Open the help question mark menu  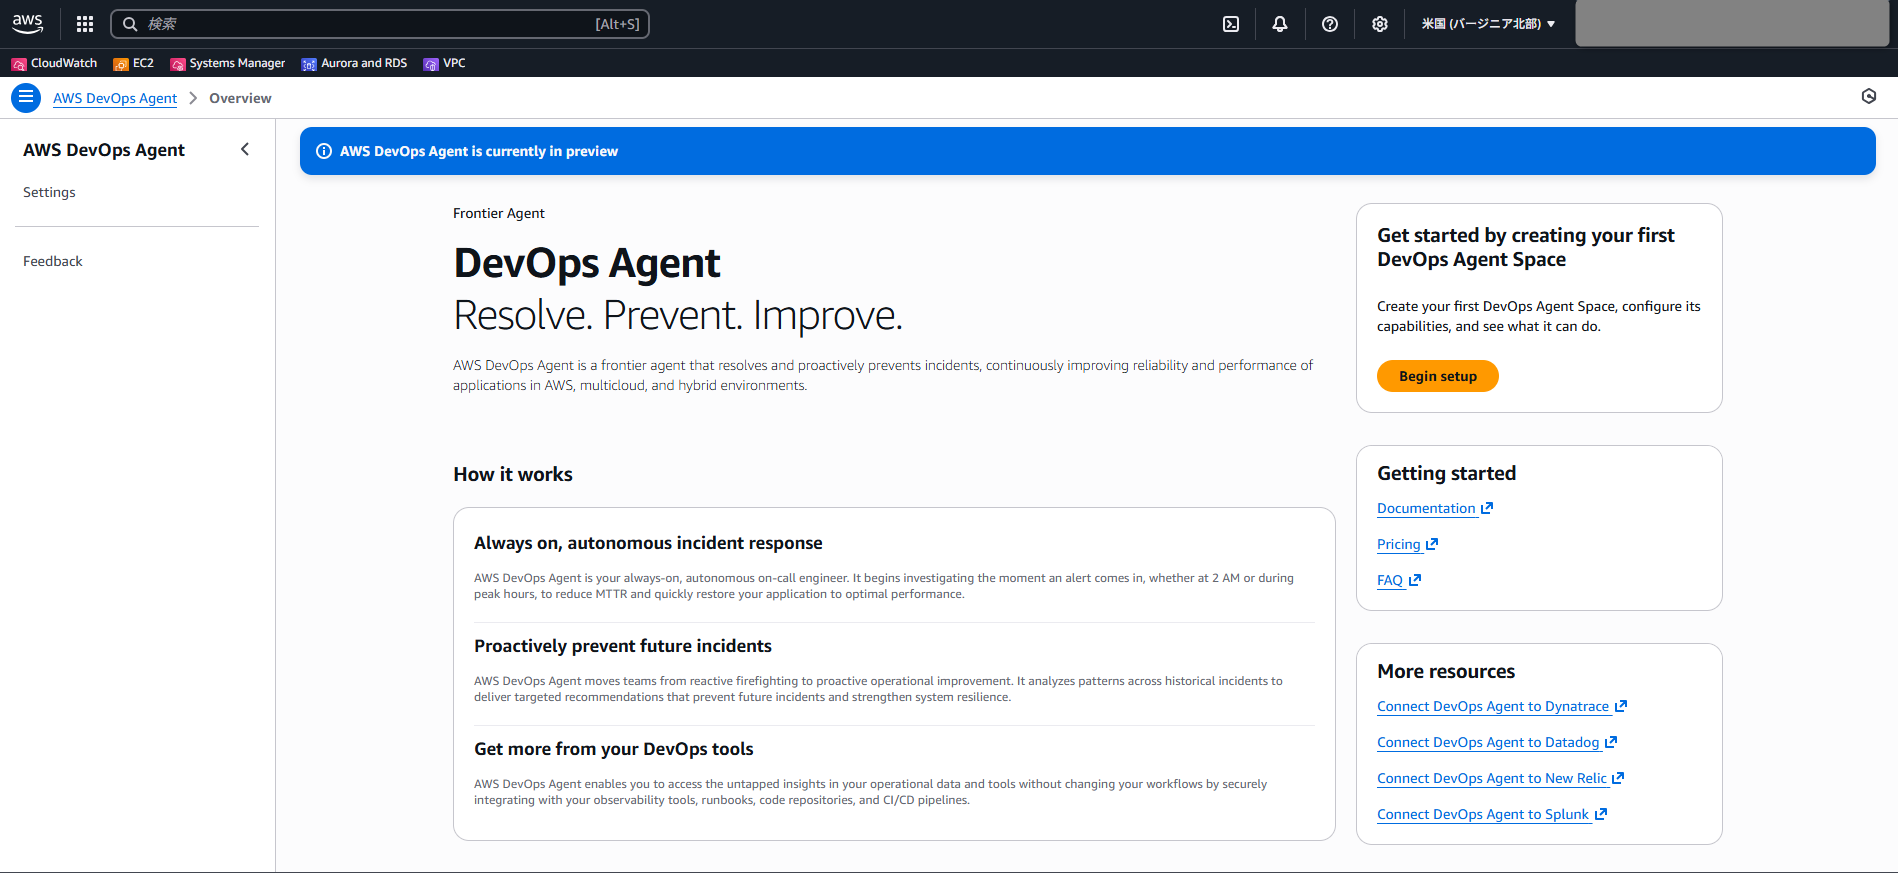point(1330,24)
